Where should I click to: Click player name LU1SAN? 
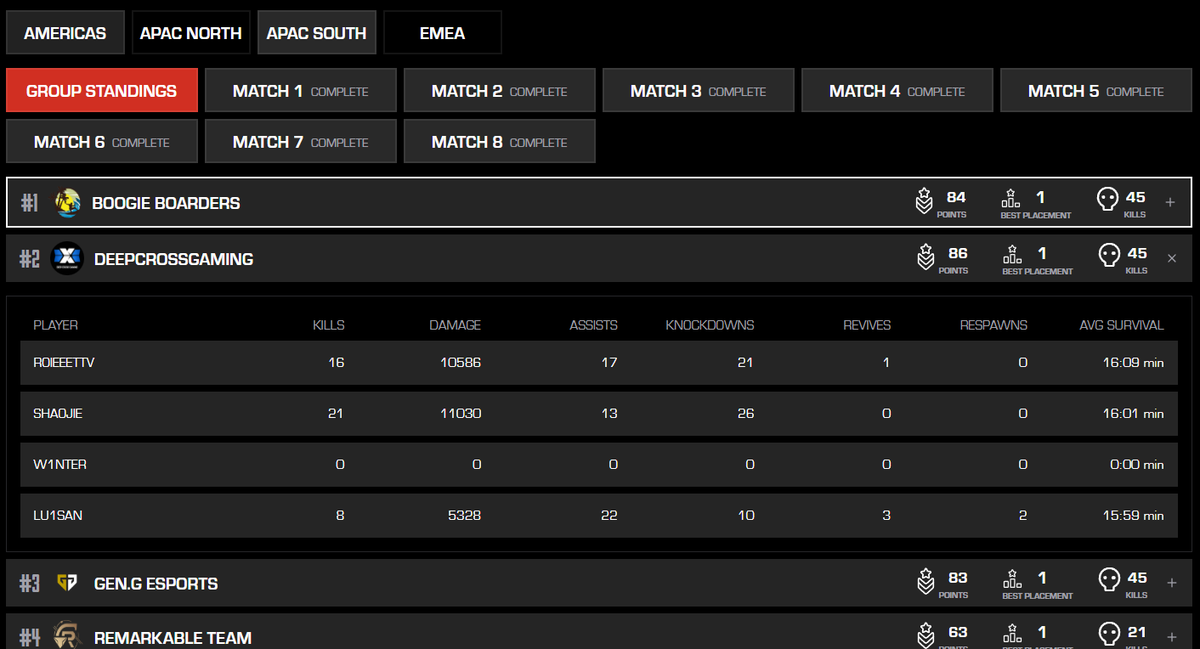pos(56,516)
